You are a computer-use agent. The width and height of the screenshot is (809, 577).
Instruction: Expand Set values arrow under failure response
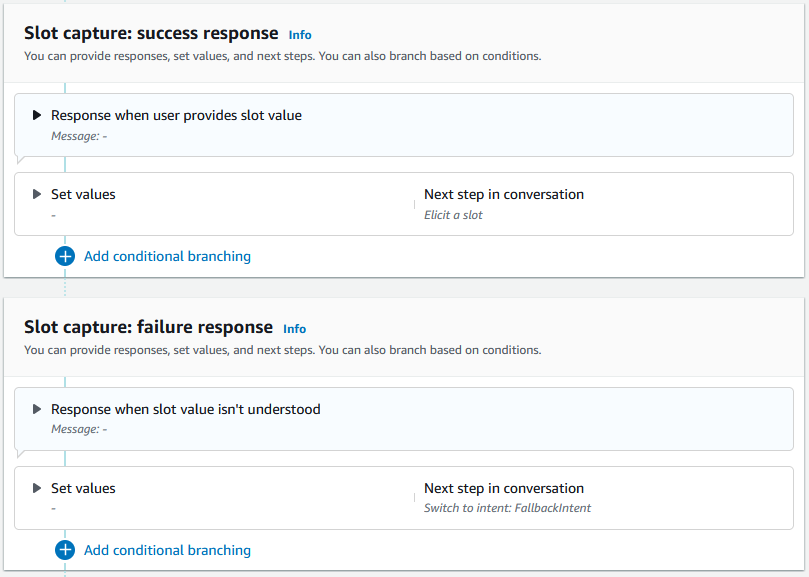coord(37,488)
